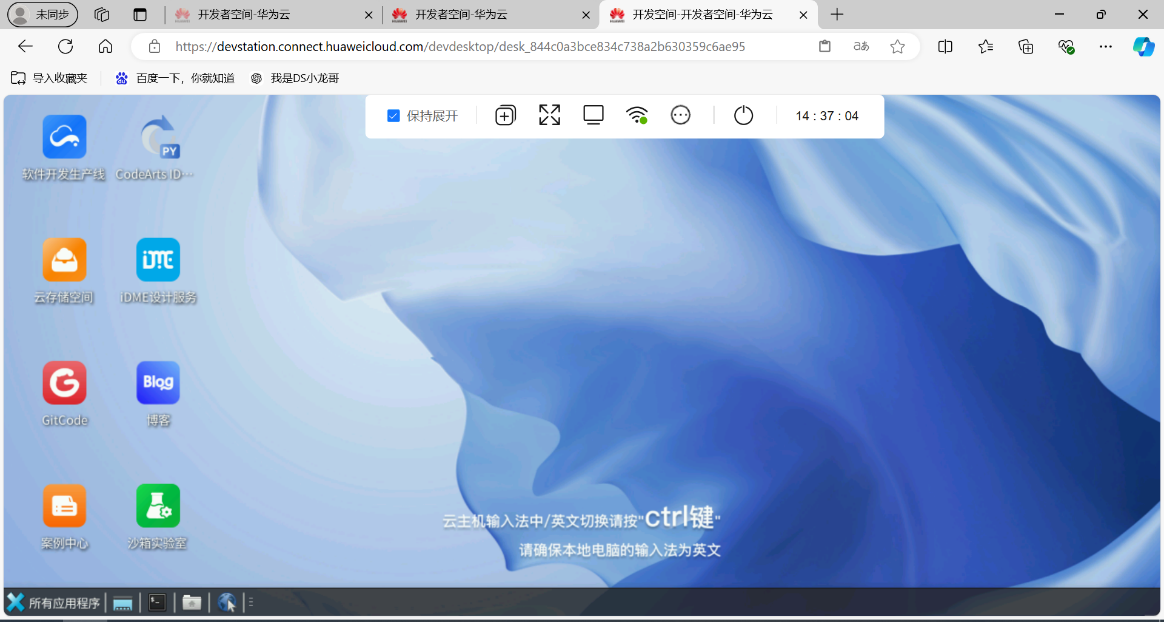Screen dimensions: 1164x622
Task: Click clipboard icon in address bar
Action: coord(825,47)
